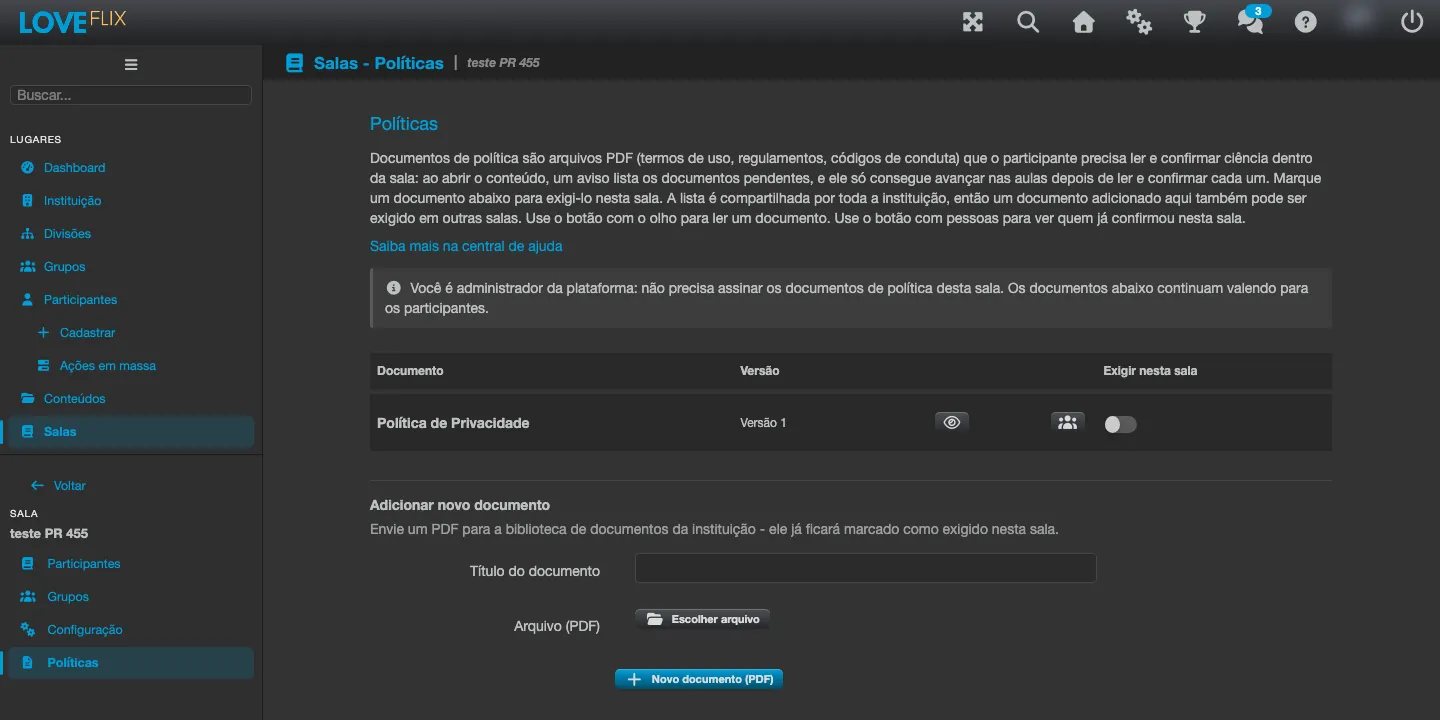Click the Versão 1 cell
The width and height of the screenshot is (1440, 720).
tap(763, 423)
